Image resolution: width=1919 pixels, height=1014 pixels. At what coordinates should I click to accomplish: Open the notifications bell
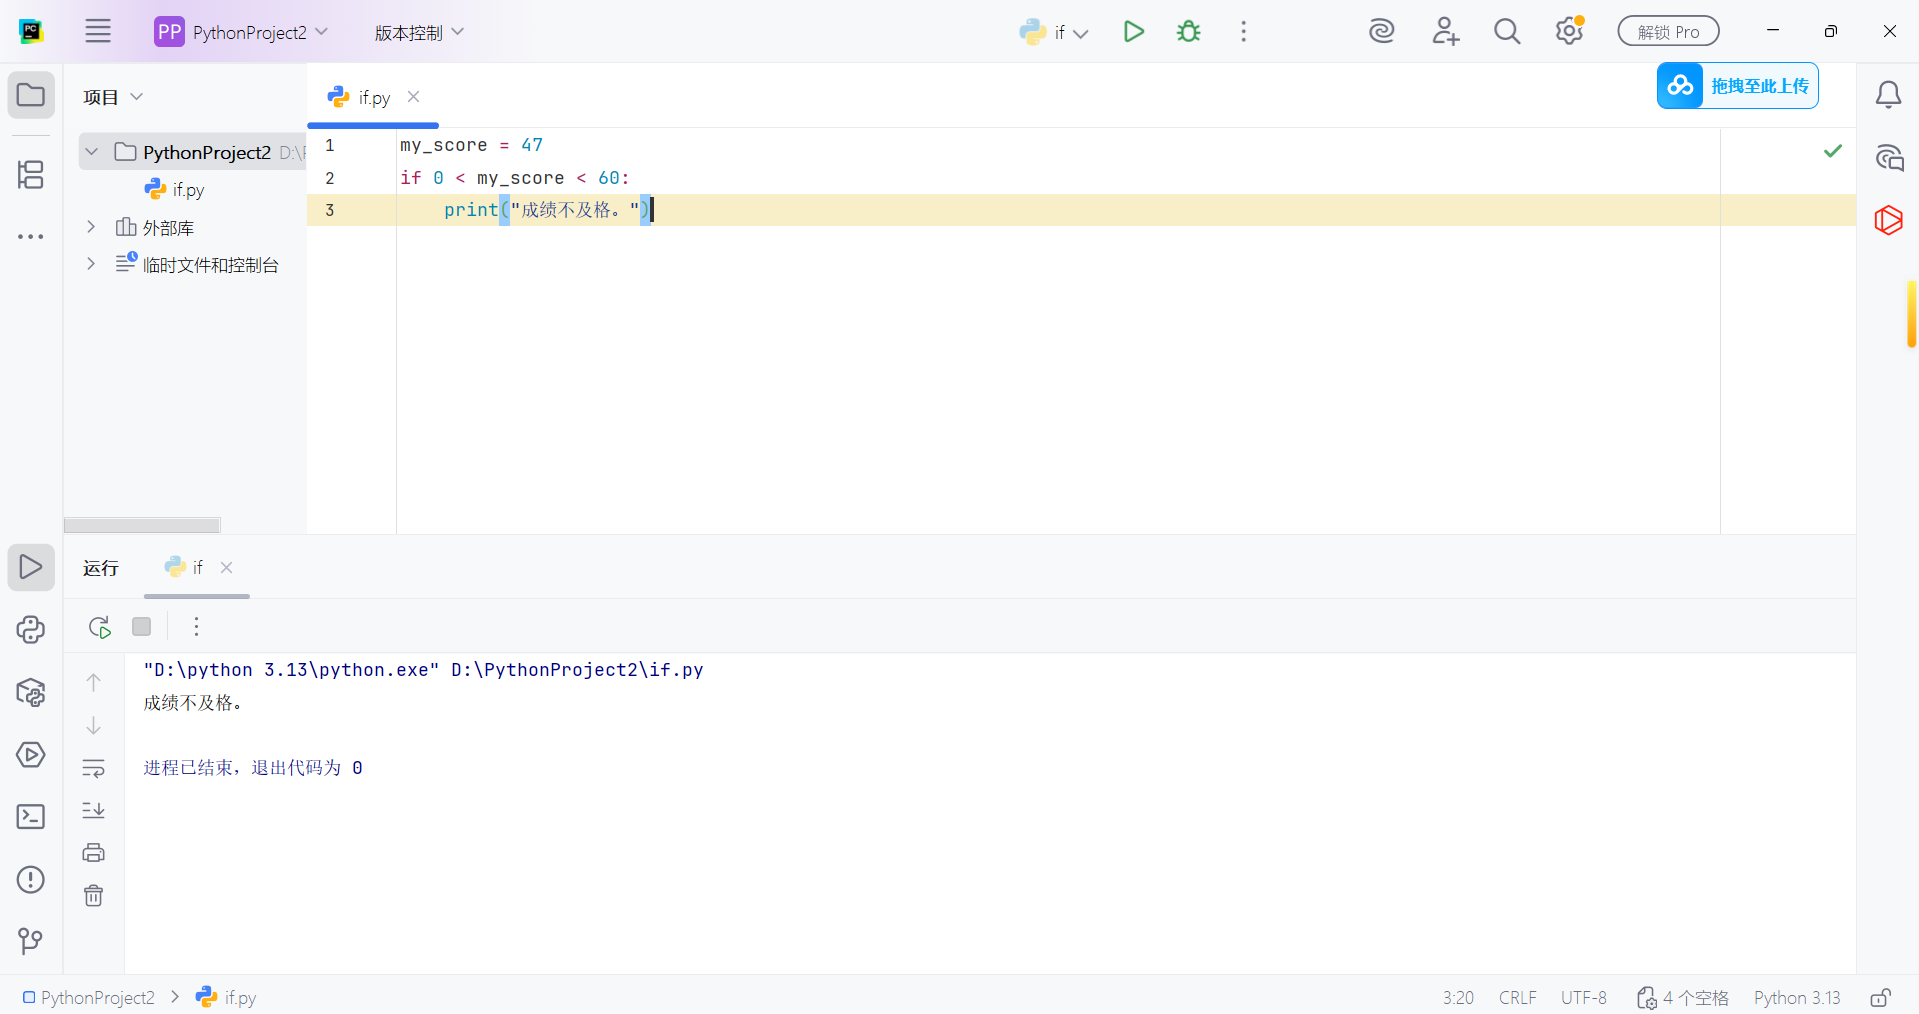[x=1888, y=95]
